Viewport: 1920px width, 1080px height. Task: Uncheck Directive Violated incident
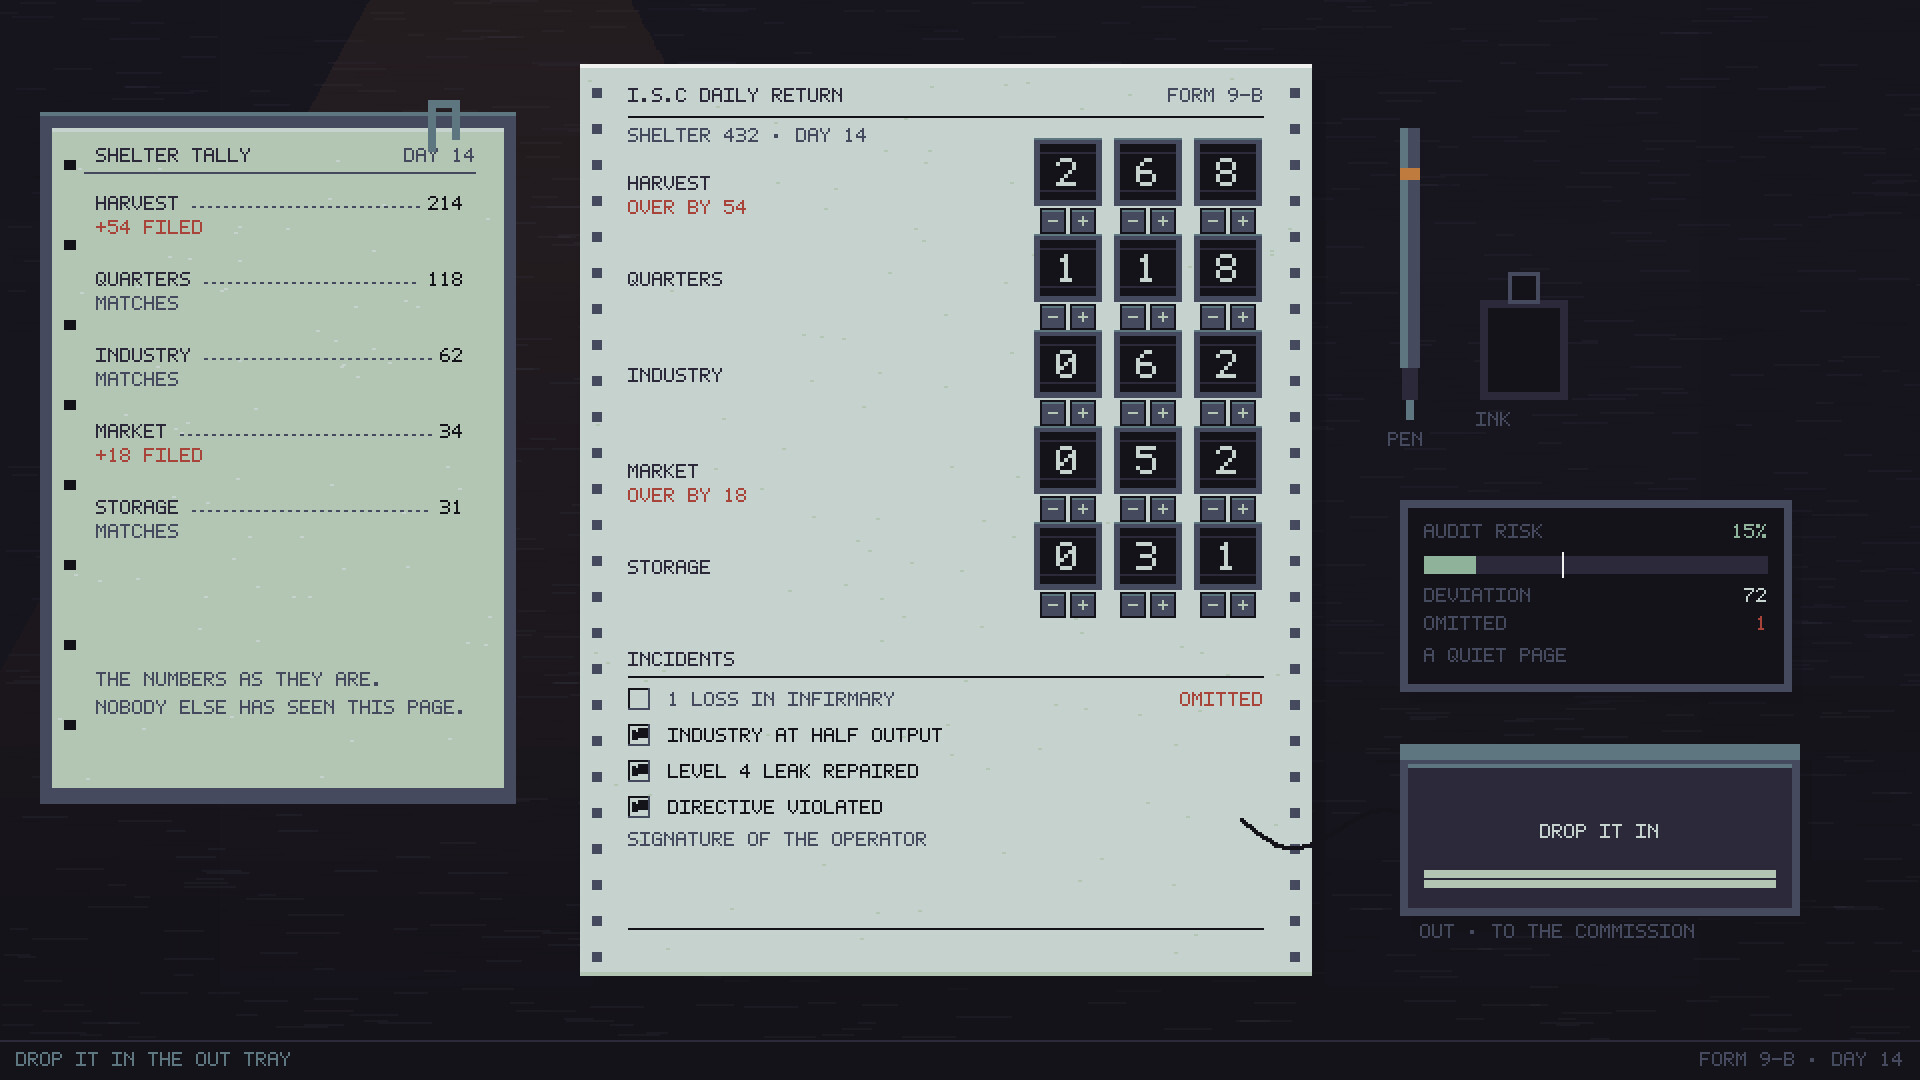(x=639, y=807)
